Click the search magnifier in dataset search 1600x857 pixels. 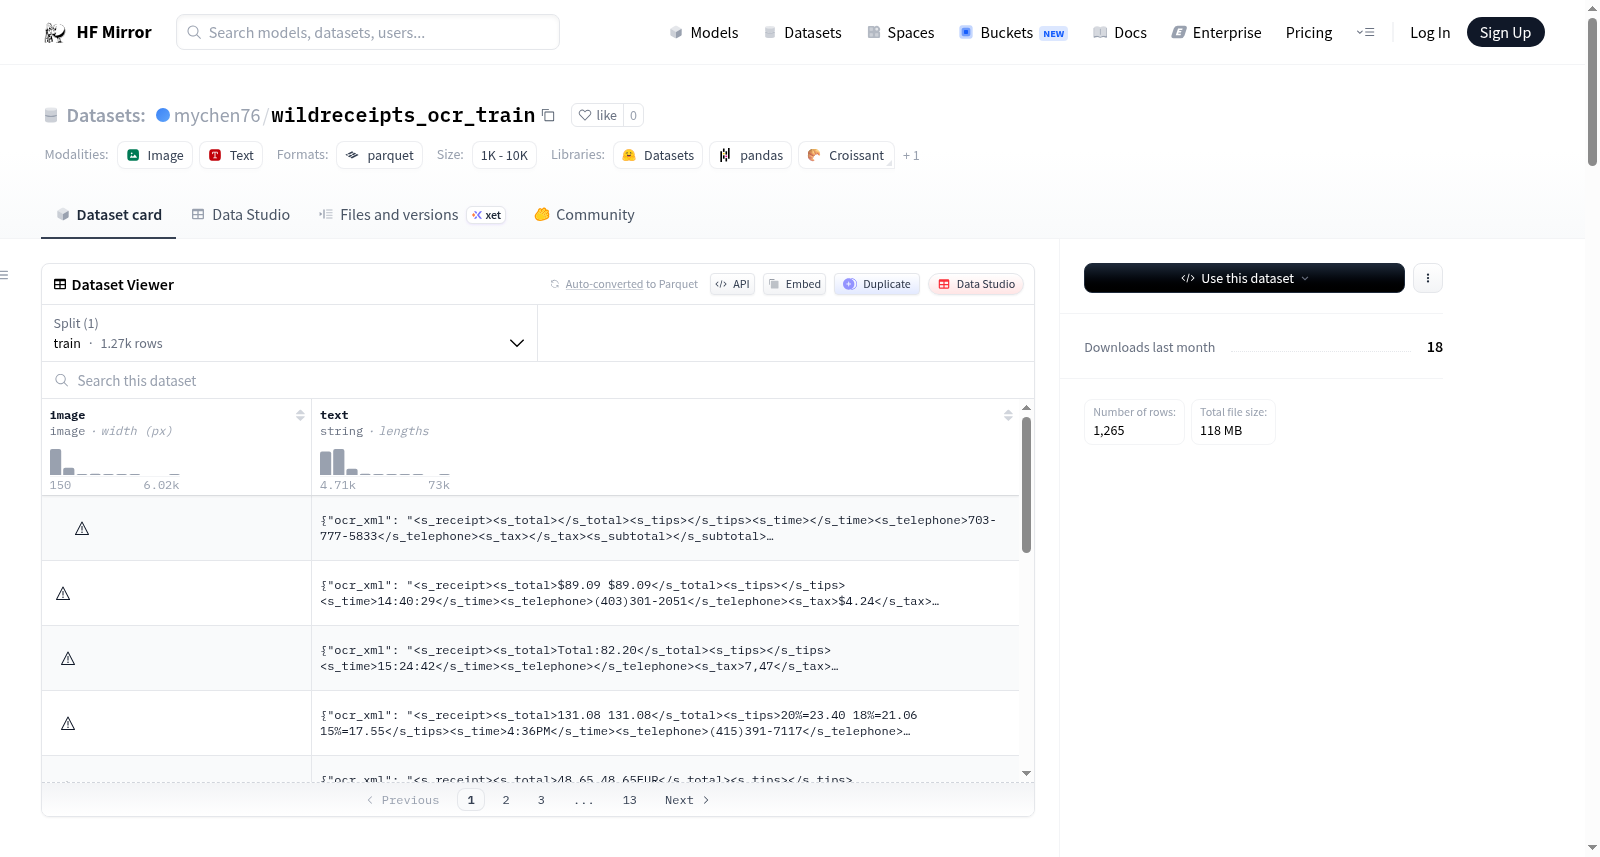coord(62,380)
